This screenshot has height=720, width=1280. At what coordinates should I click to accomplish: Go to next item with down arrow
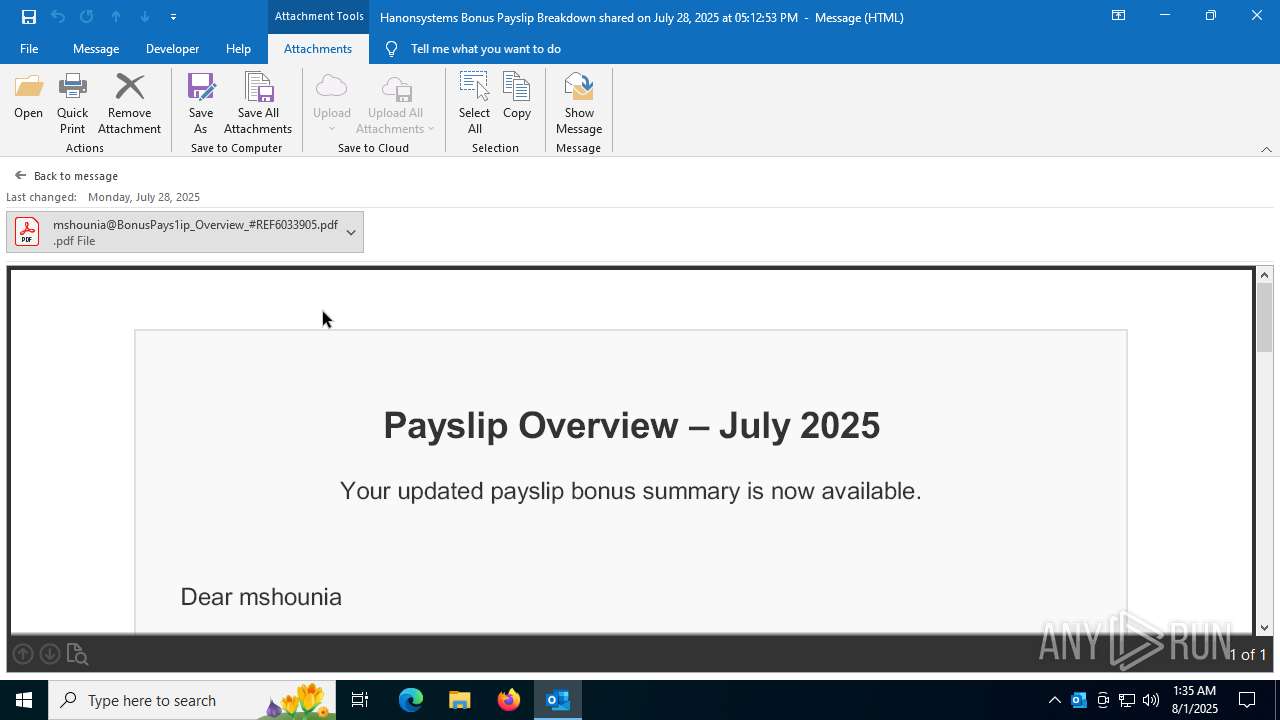(x=144, y=17)
